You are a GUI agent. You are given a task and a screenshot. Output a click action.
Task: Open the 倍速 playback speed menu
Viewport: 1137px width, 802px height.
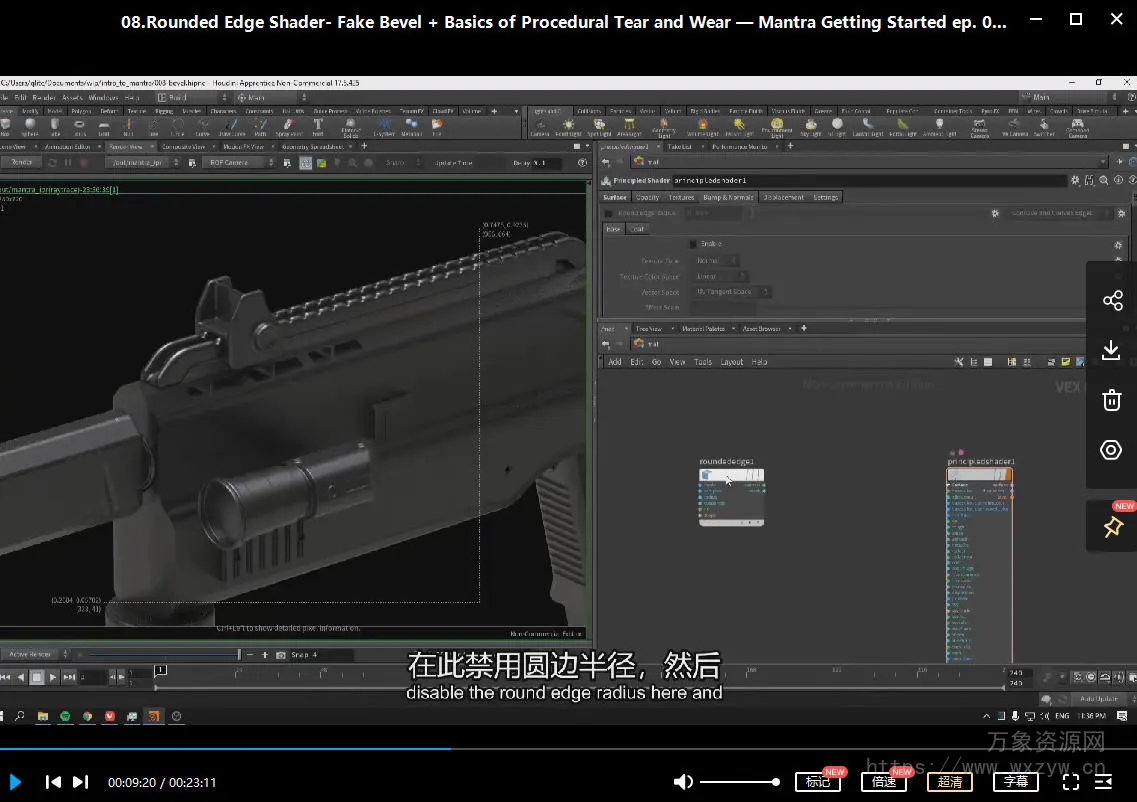click(883, 782)
